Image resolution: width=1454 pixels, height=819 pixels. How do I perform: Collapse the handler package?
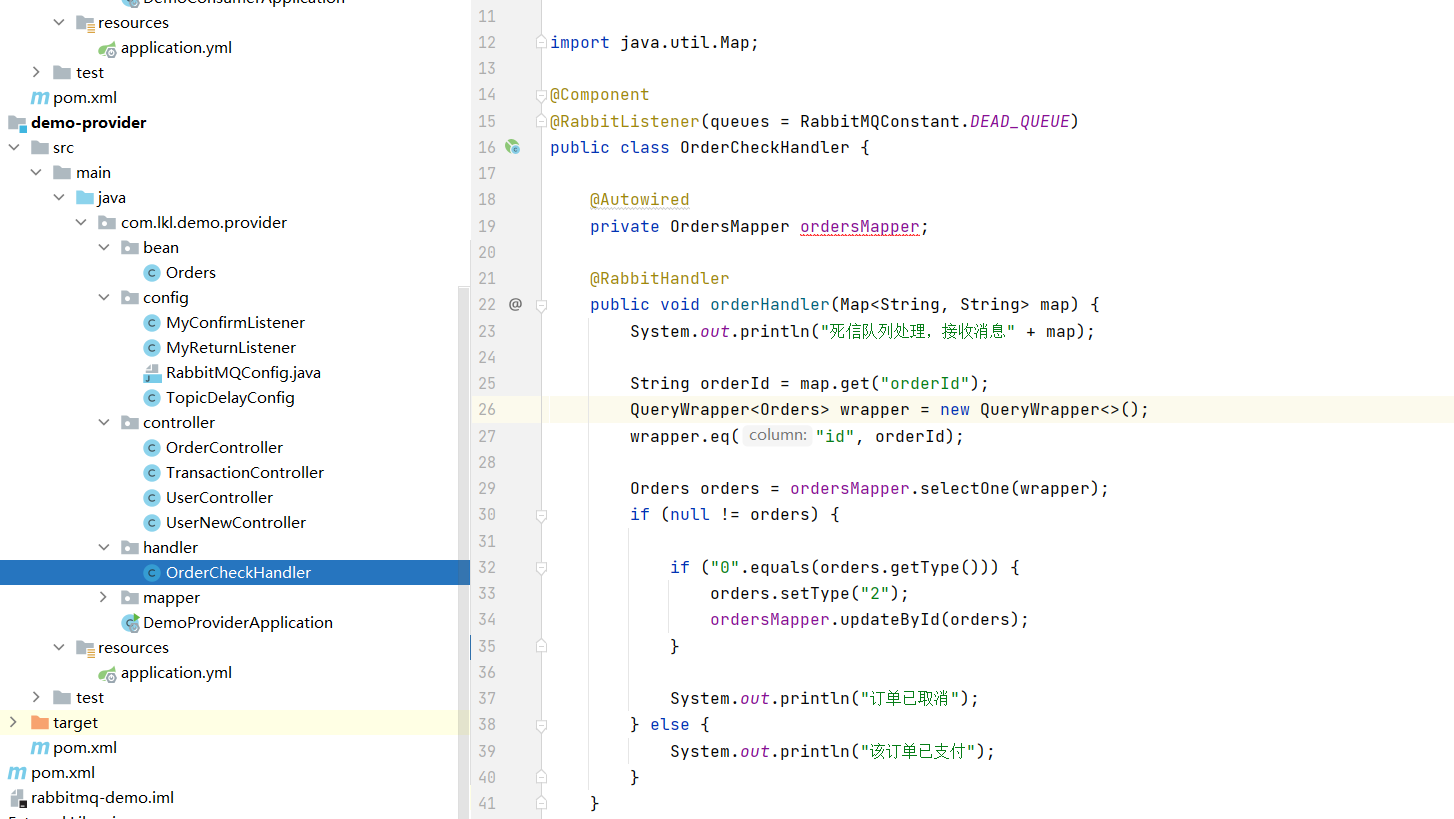tap(103, 548)
